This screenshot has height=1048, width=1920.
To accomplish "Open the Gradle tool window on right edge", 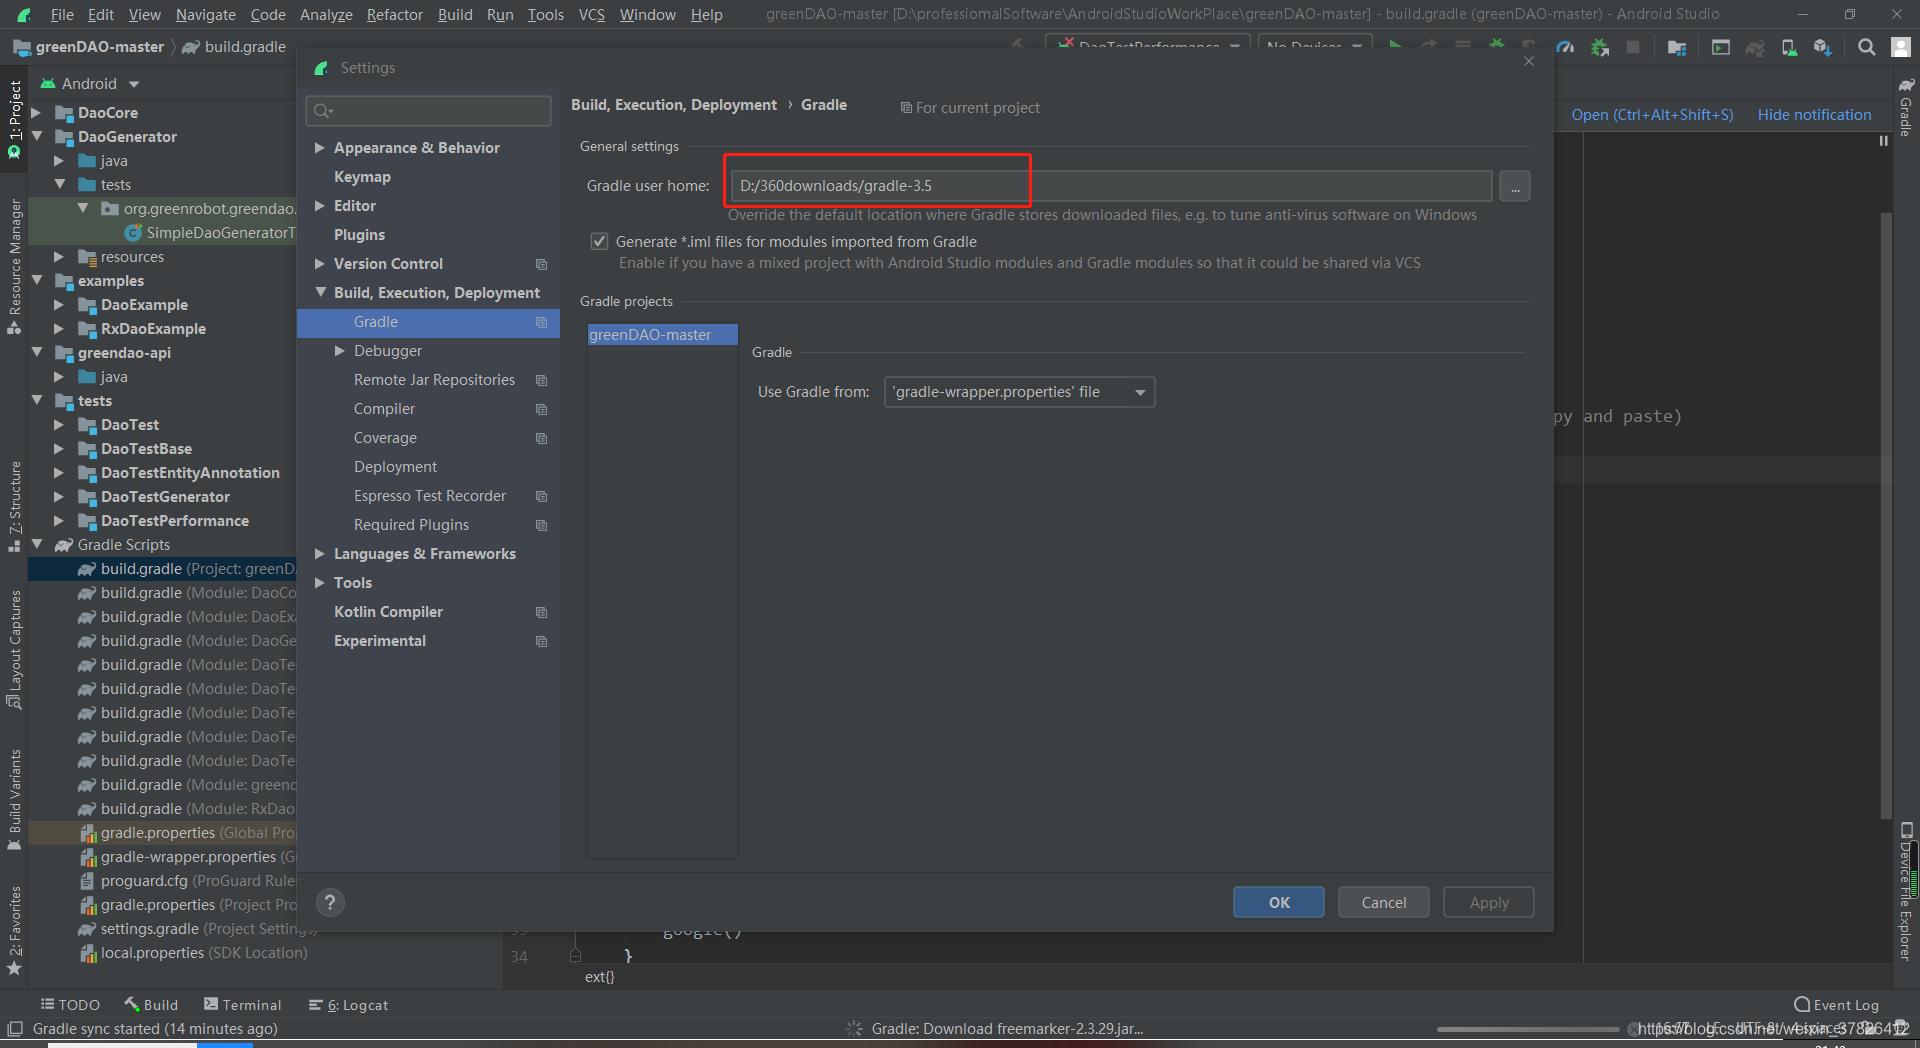I will coord(1907,107).
